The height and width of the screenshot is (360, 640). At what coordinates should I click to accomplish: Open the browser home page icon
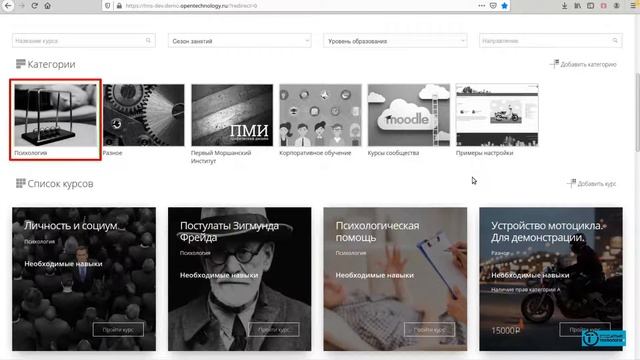(x=48, y=6)
